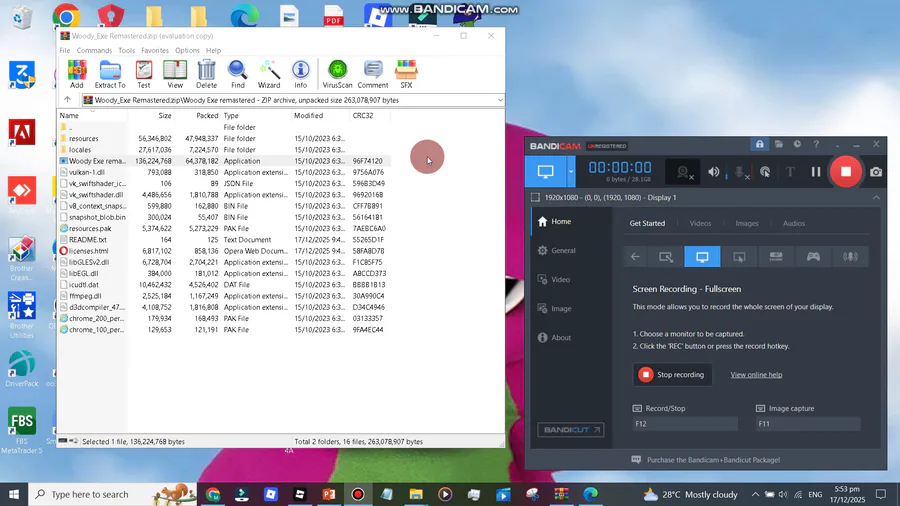Open the Tools menu
This screenshot has width=900, height=506.
point(126,50)
